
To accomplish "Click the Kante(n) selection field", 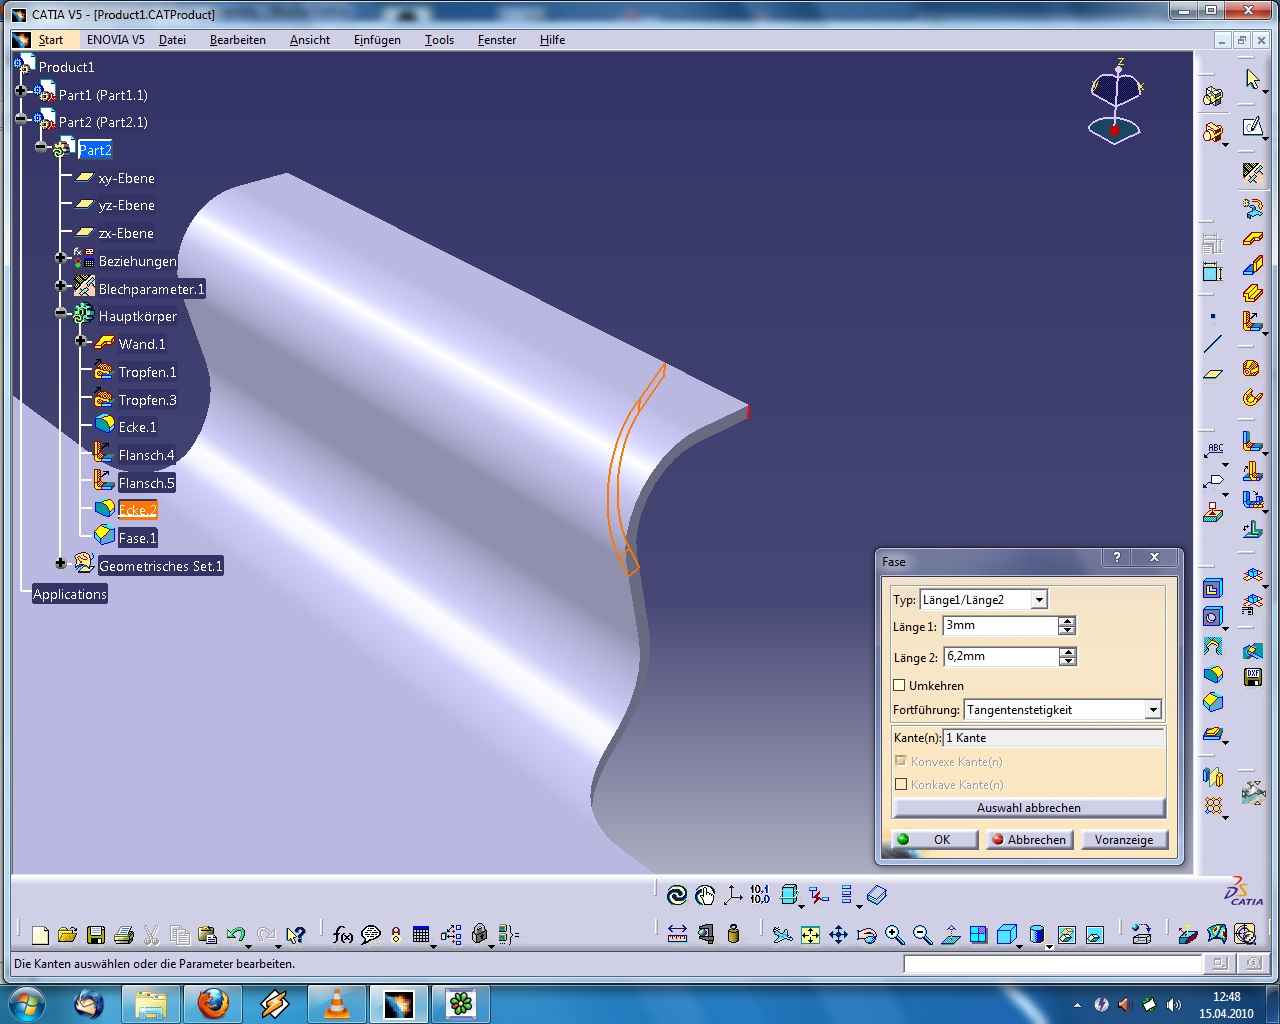I will pyautogui.click(x=1054, y=738).
